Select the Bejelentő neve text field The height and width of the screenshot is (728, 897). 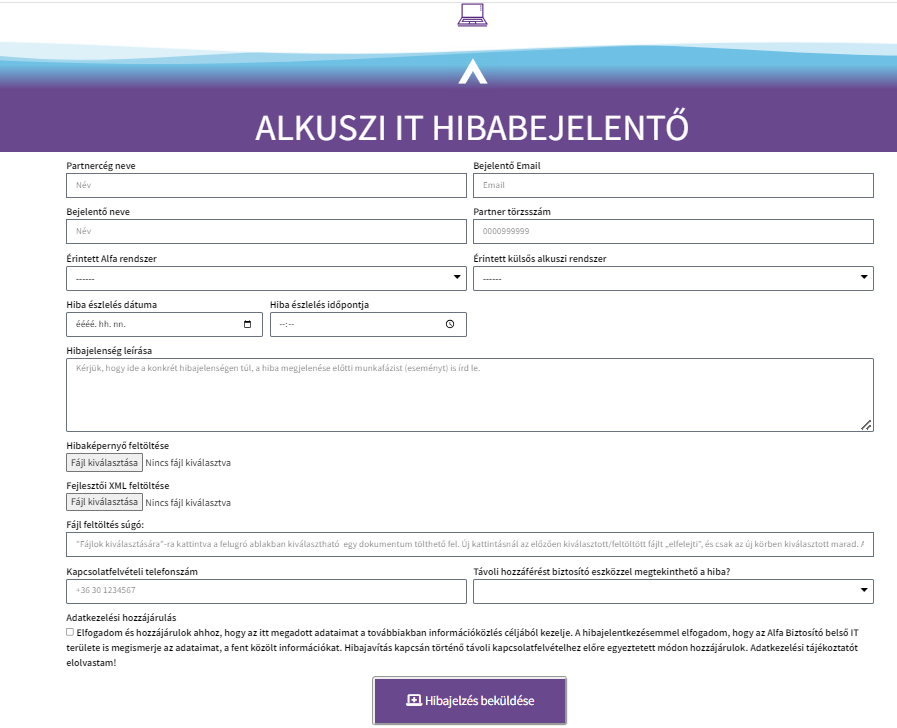(266, 232)
